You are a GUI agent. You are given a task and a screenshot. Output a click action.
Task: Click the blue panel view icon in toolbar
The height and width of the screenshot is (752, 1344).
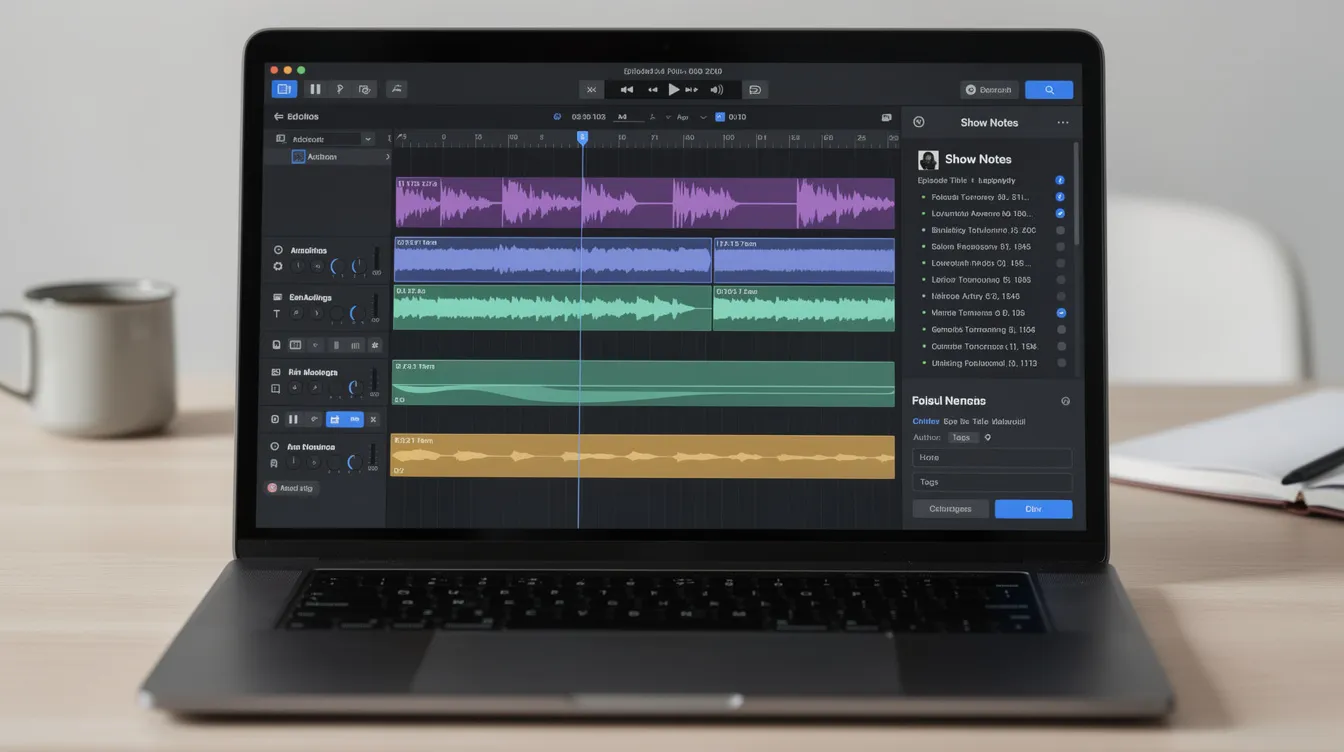(x=284, y=89)
